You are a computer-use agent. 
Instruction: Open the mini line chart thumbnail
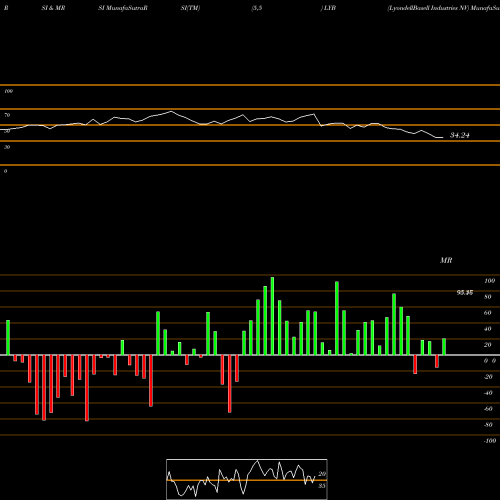click(x=247, y=479)
